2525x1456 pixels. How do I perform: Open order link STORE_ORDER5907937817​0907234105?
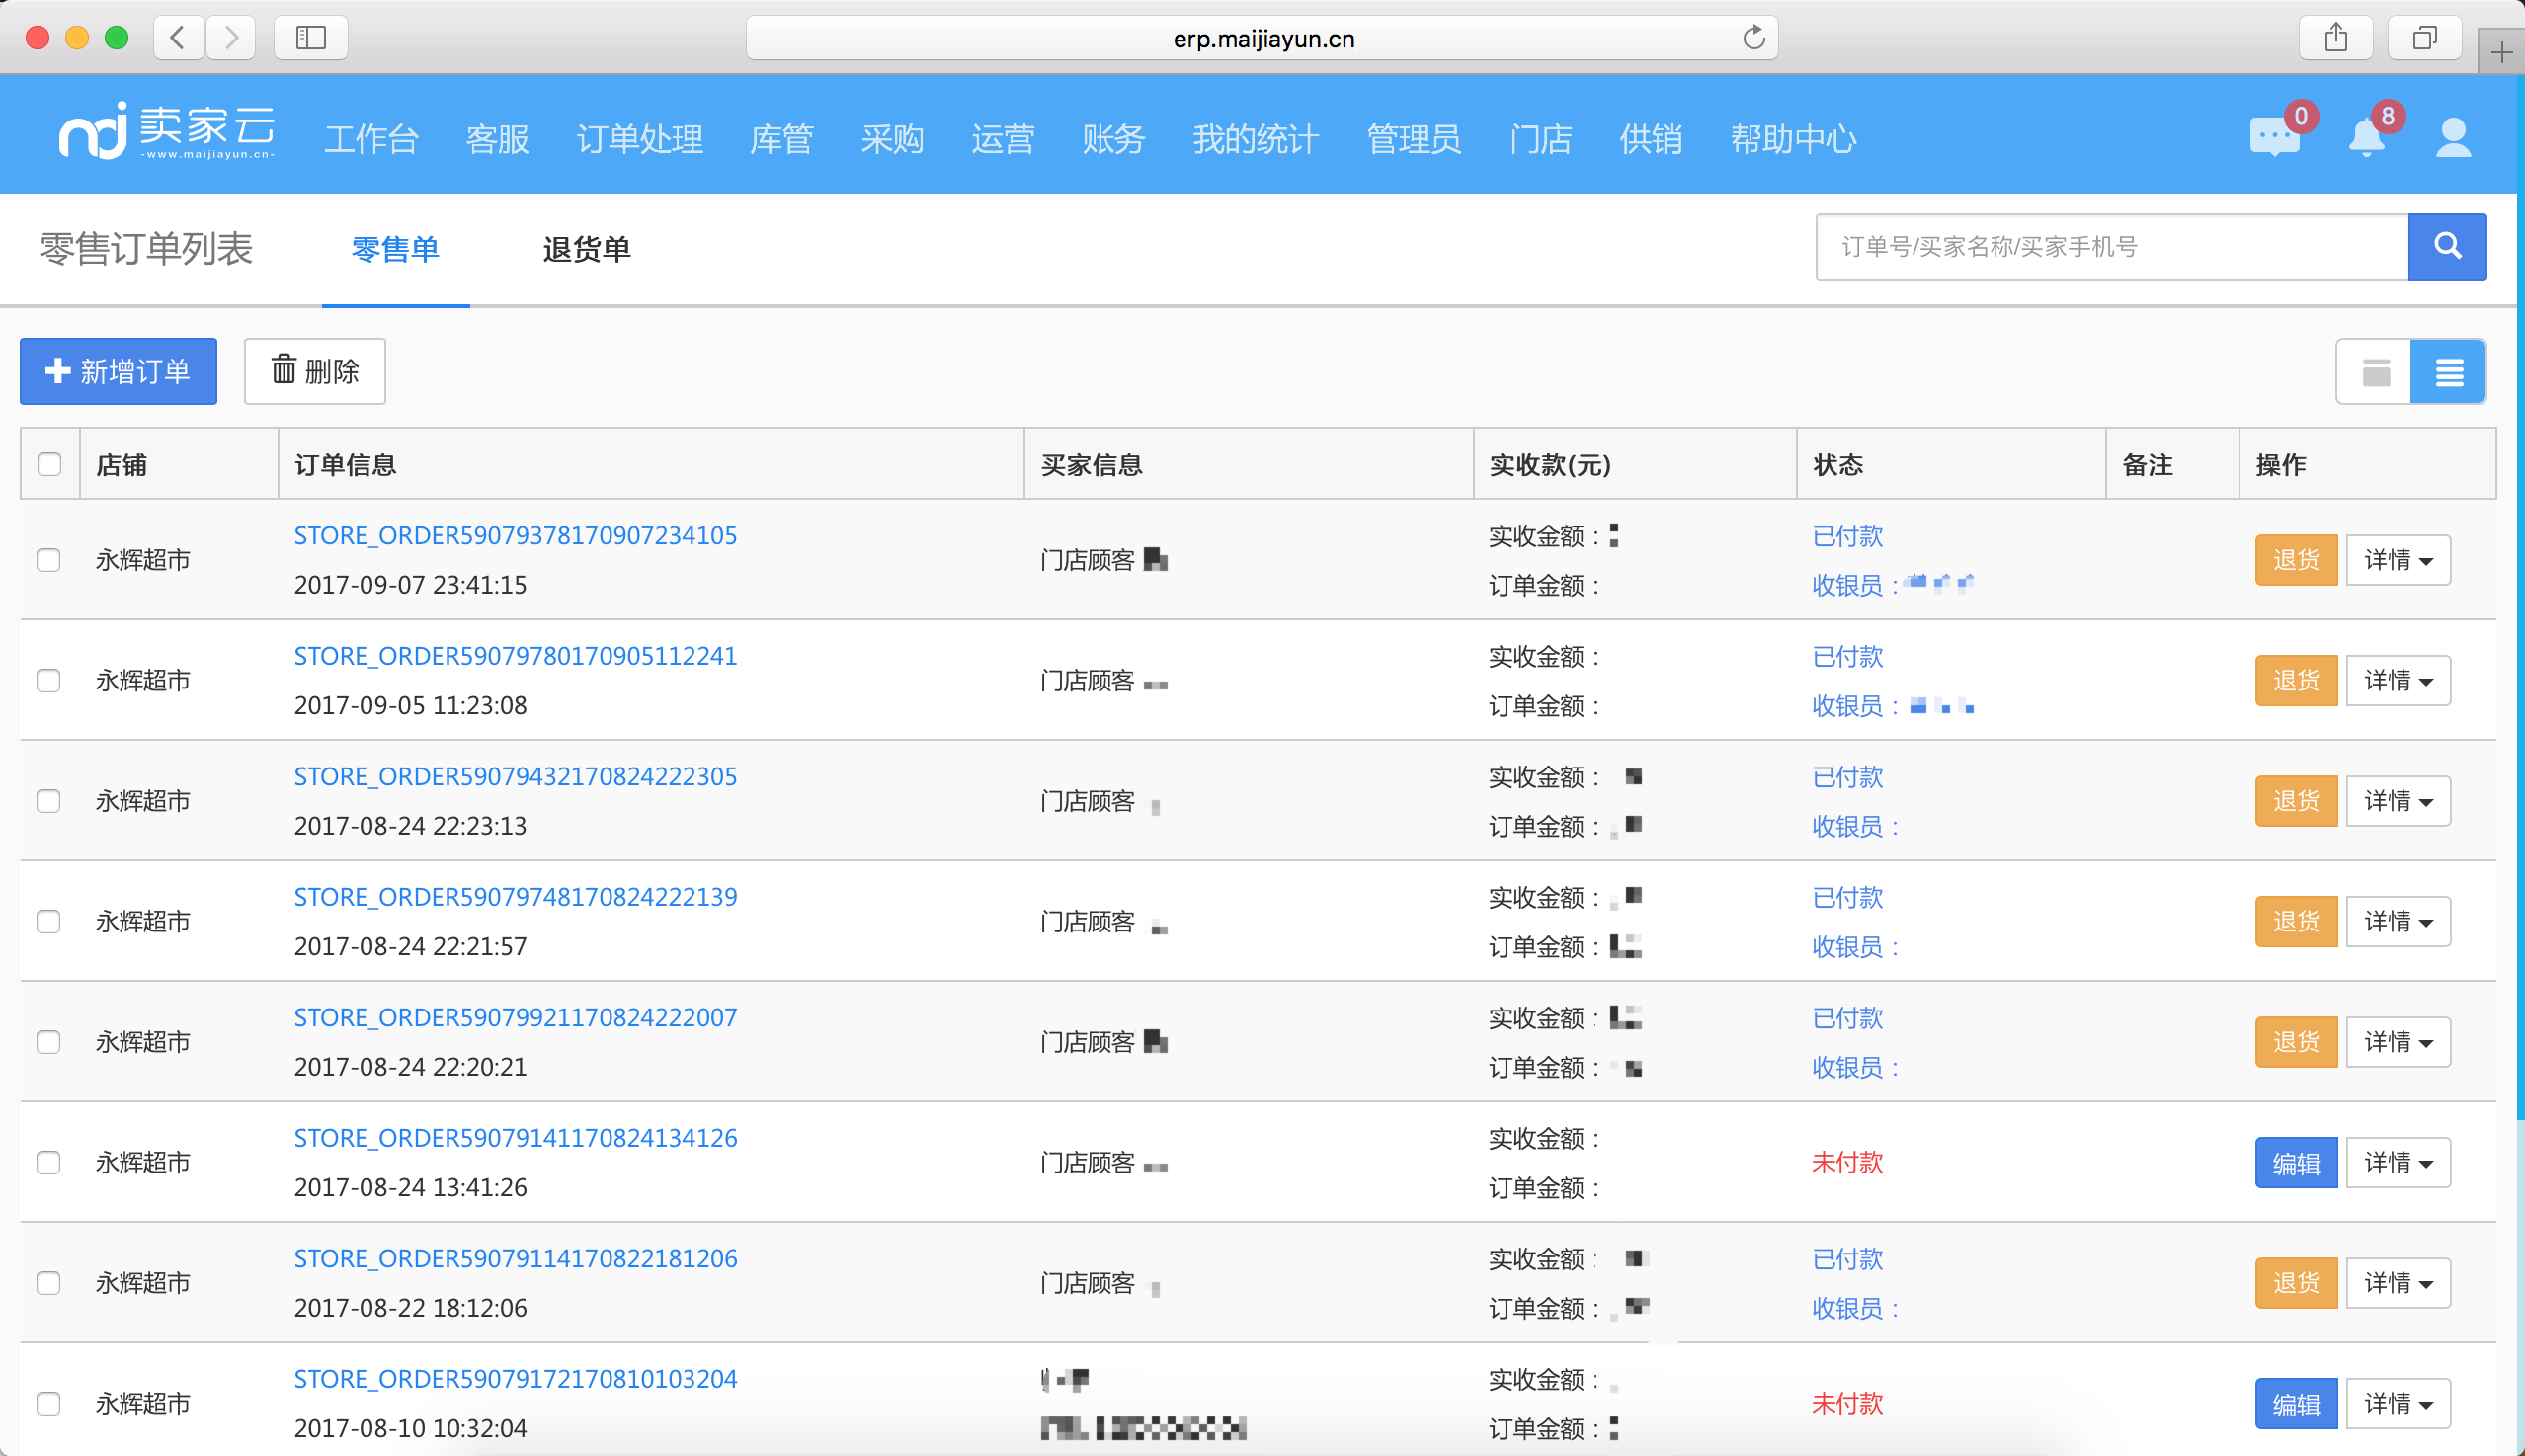[x=515, y=535]
